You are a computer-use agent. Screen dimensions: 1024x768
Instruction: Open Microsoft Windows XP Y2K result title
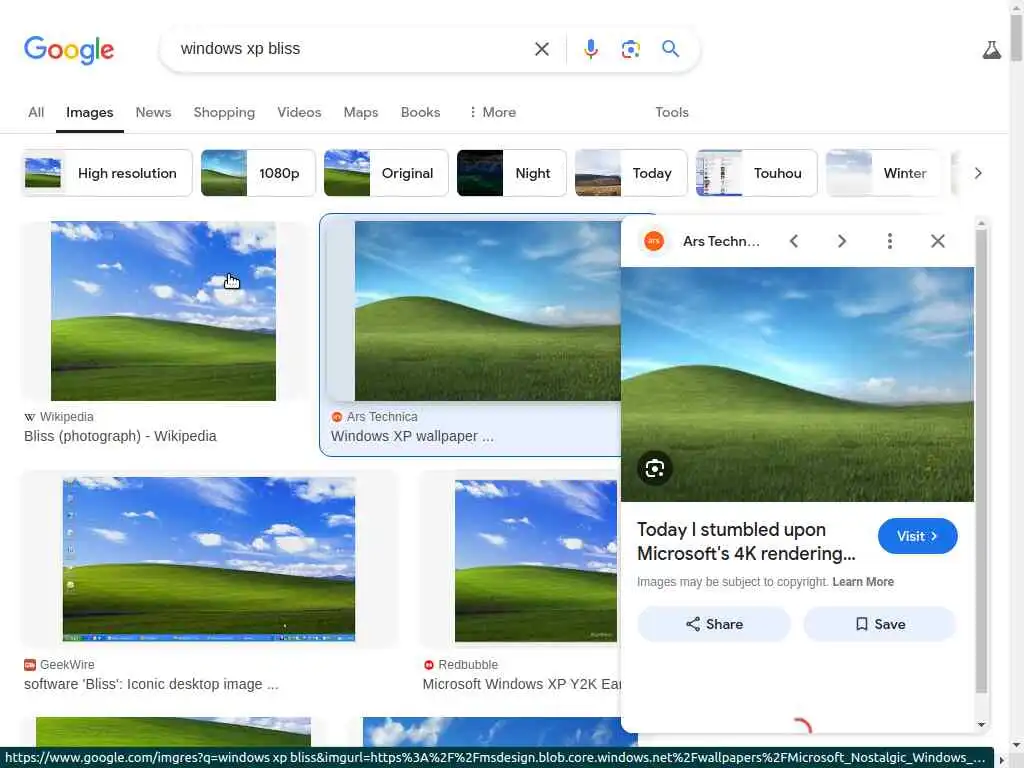click(521, 684)
